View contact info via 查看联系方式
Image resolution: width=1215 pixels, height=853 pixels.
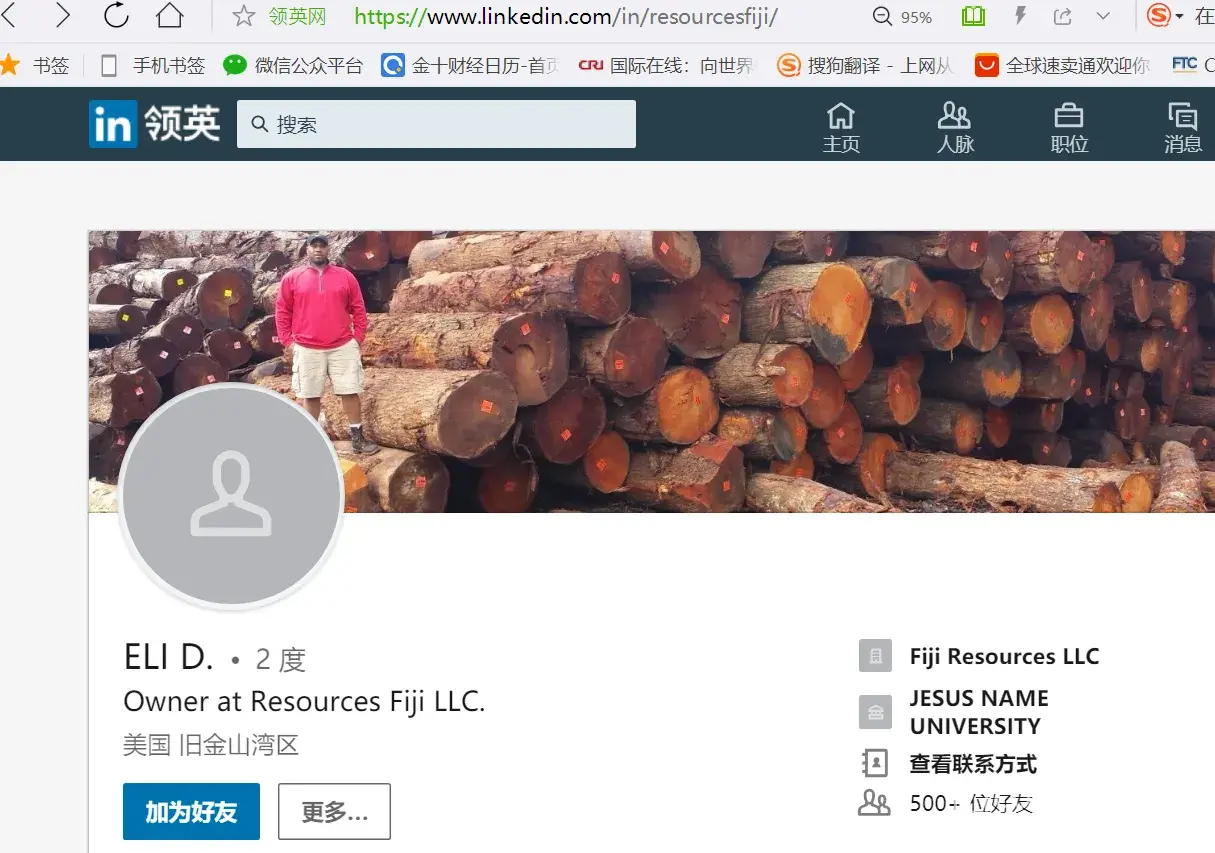972,764
